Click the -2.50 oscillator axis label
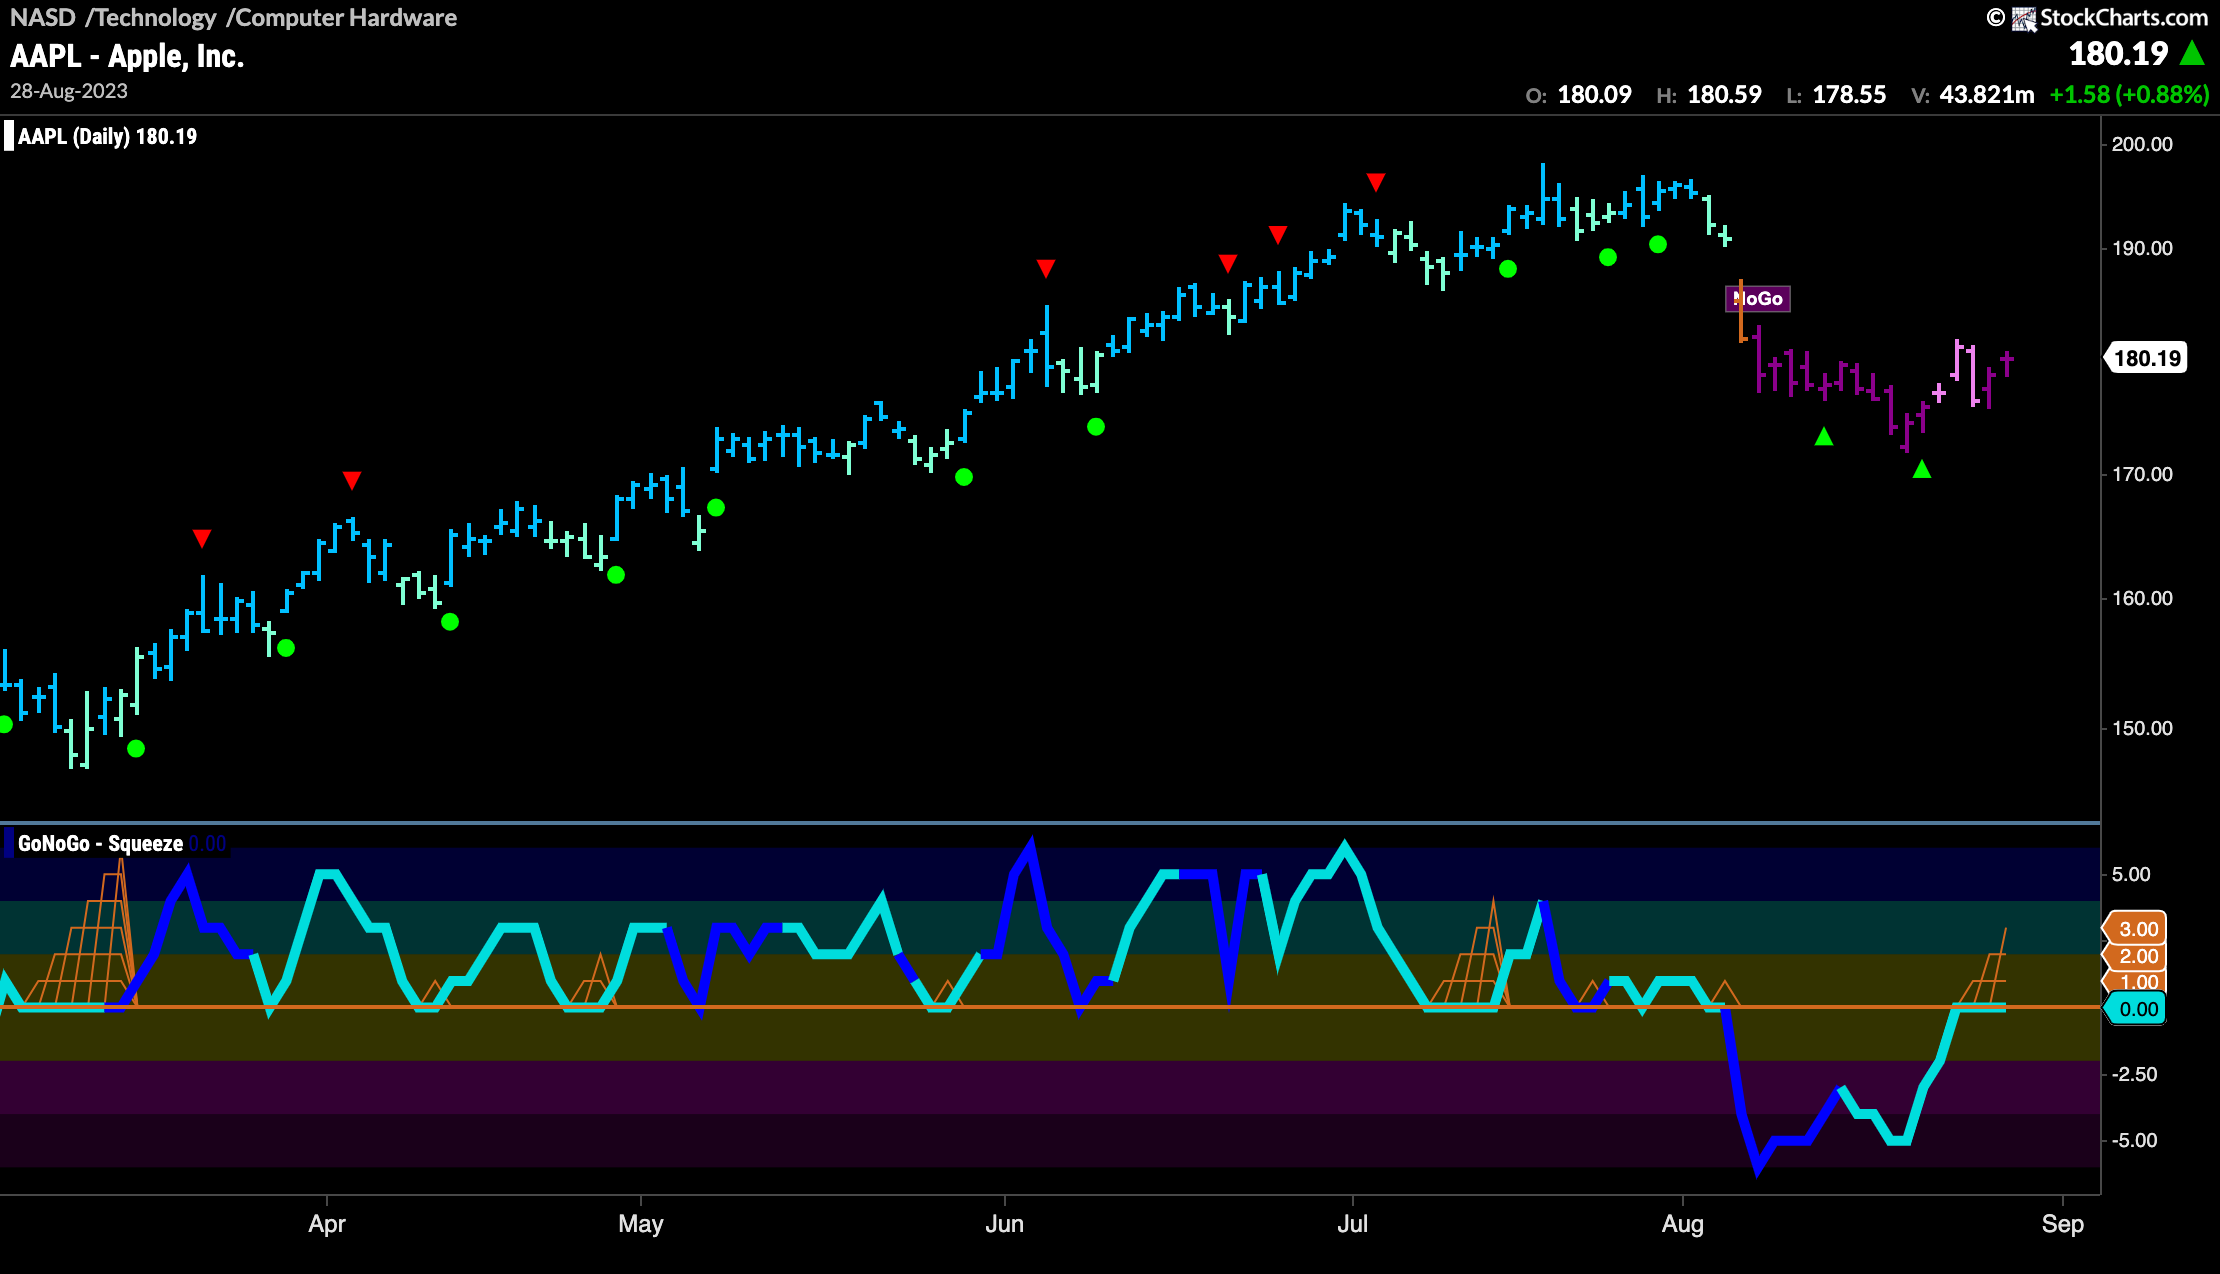The image size is (2220, 1274). 2134,1074
